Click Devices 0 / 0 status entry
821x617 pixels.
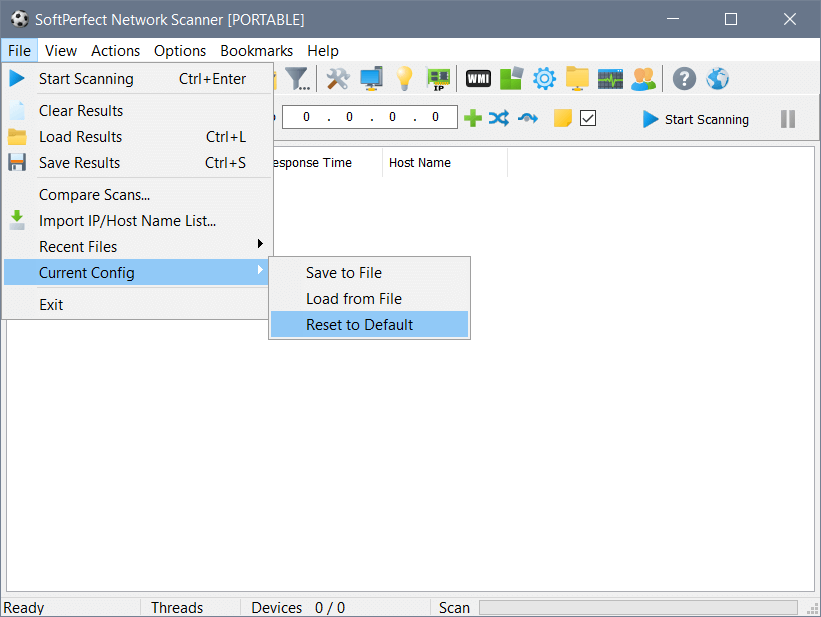298,608
